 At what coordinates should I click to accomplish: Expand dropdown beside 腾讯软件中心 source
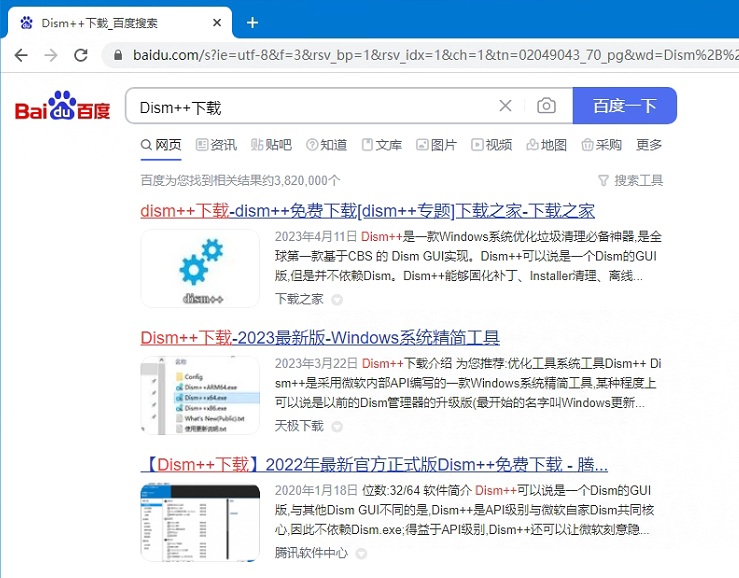point(362,553)
